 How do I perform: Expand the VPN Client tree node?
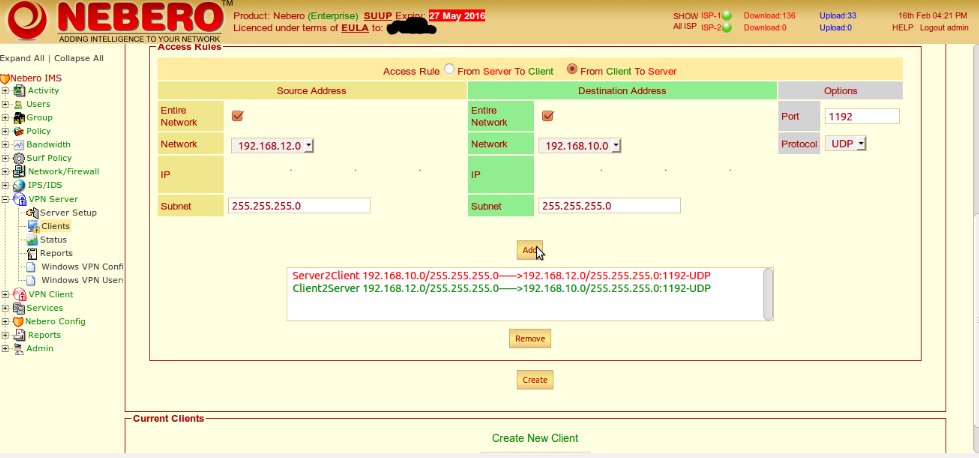pyautogui.click(x=6, y=295)
